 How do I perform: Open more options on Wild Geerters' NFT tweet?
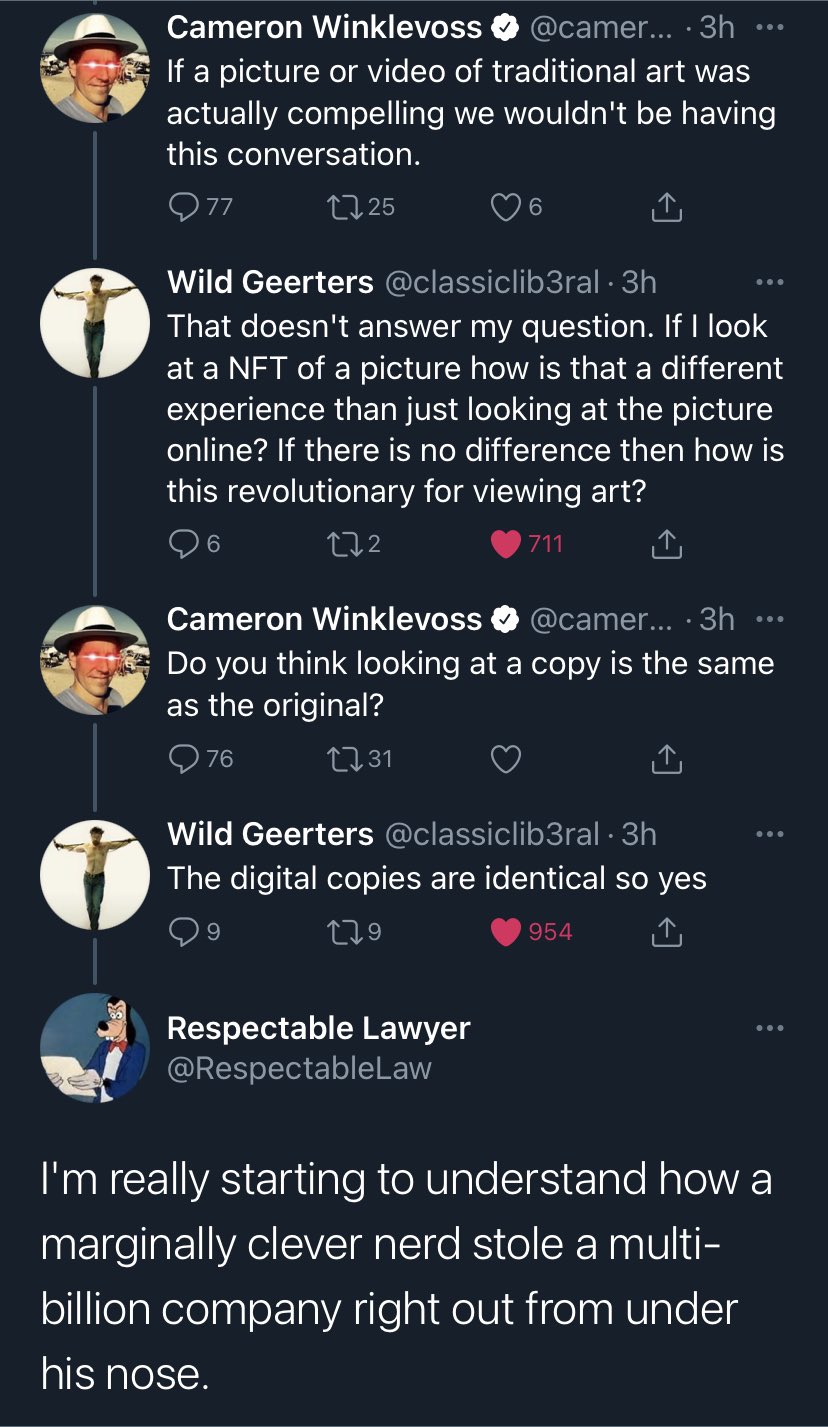768,283
